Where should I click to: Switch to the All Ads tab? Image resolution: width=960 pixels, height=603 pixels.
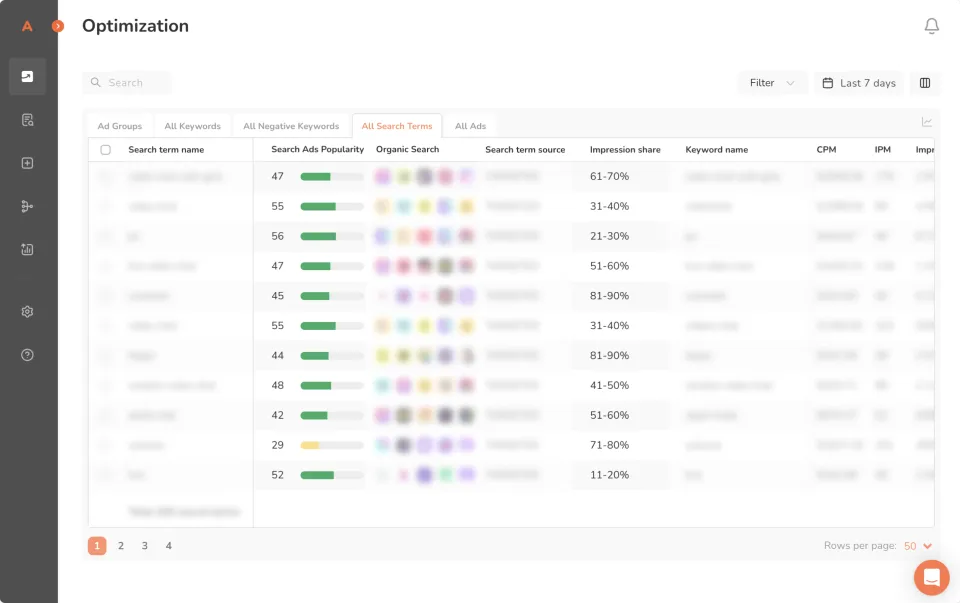pyautogui.click(x=470, y=126)
